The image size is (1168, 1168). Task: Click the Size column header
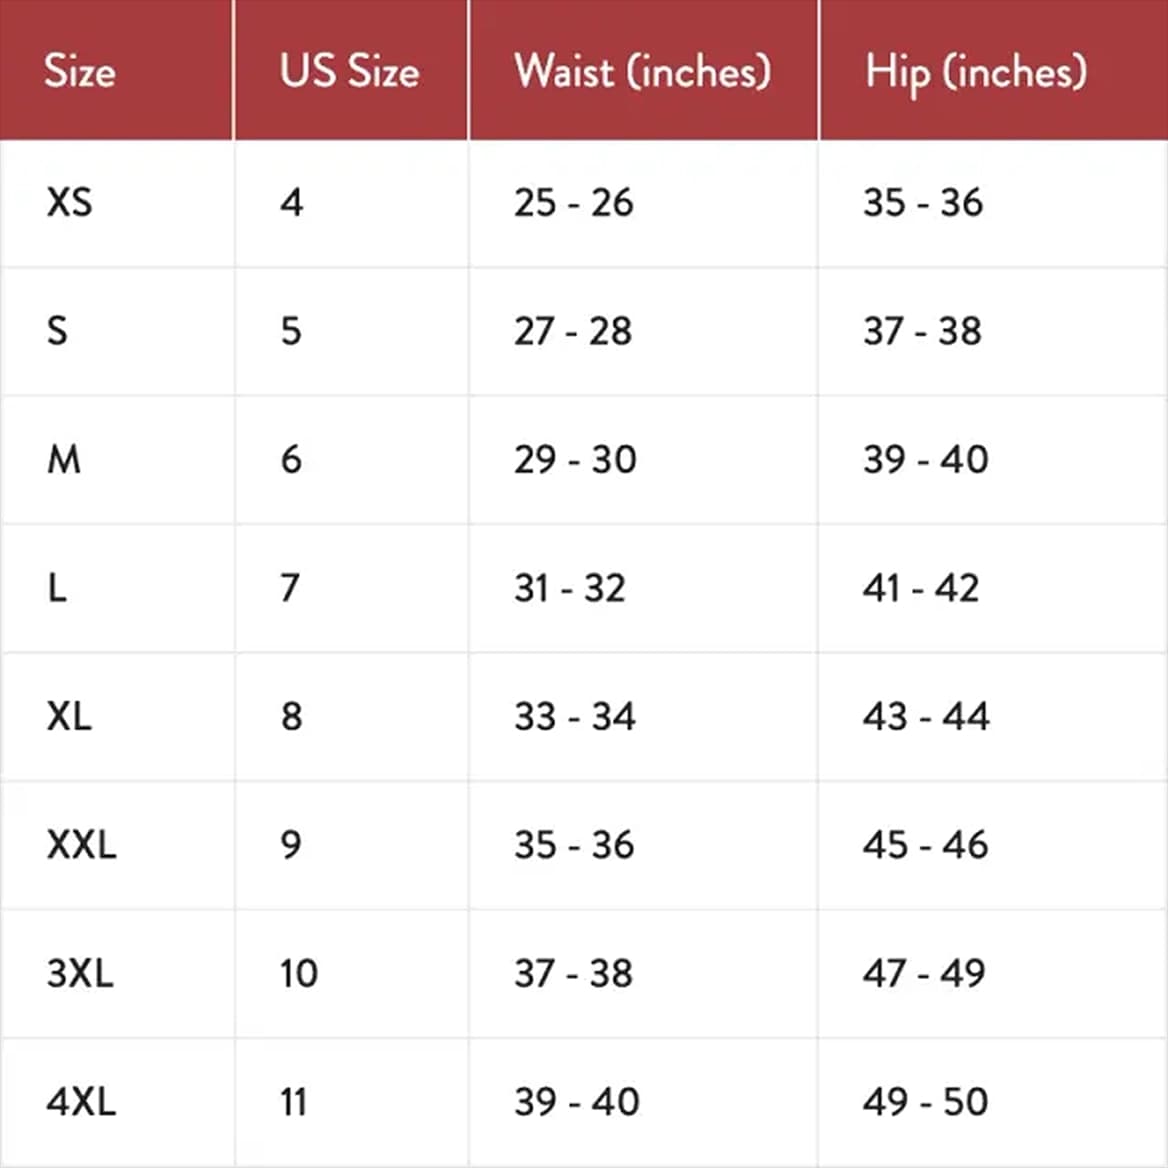(x=80, y=71)
